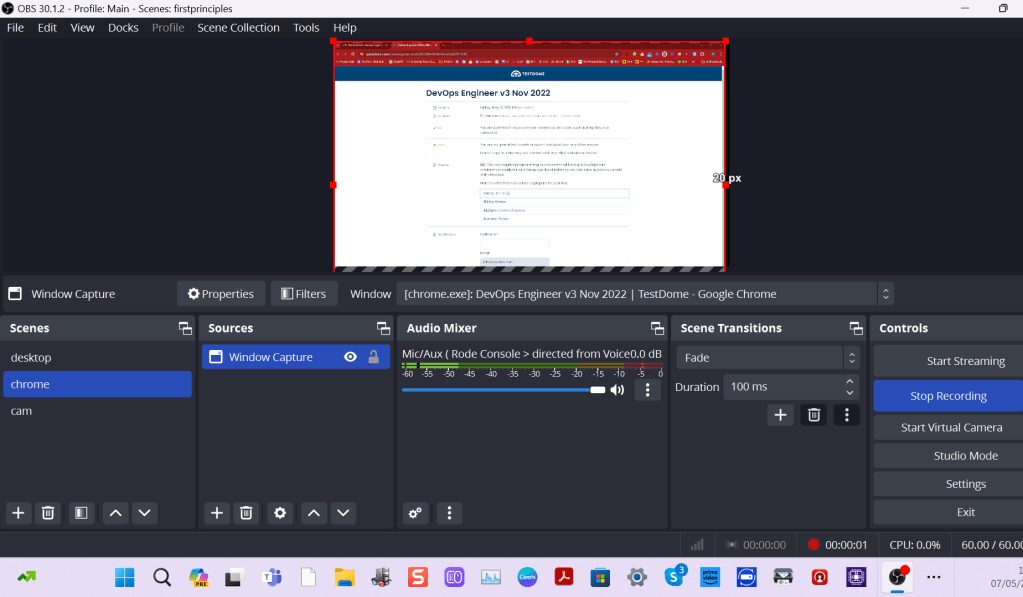Select the chrome scene
Viewport: 1023px width, 597px height.
[97, 384]
